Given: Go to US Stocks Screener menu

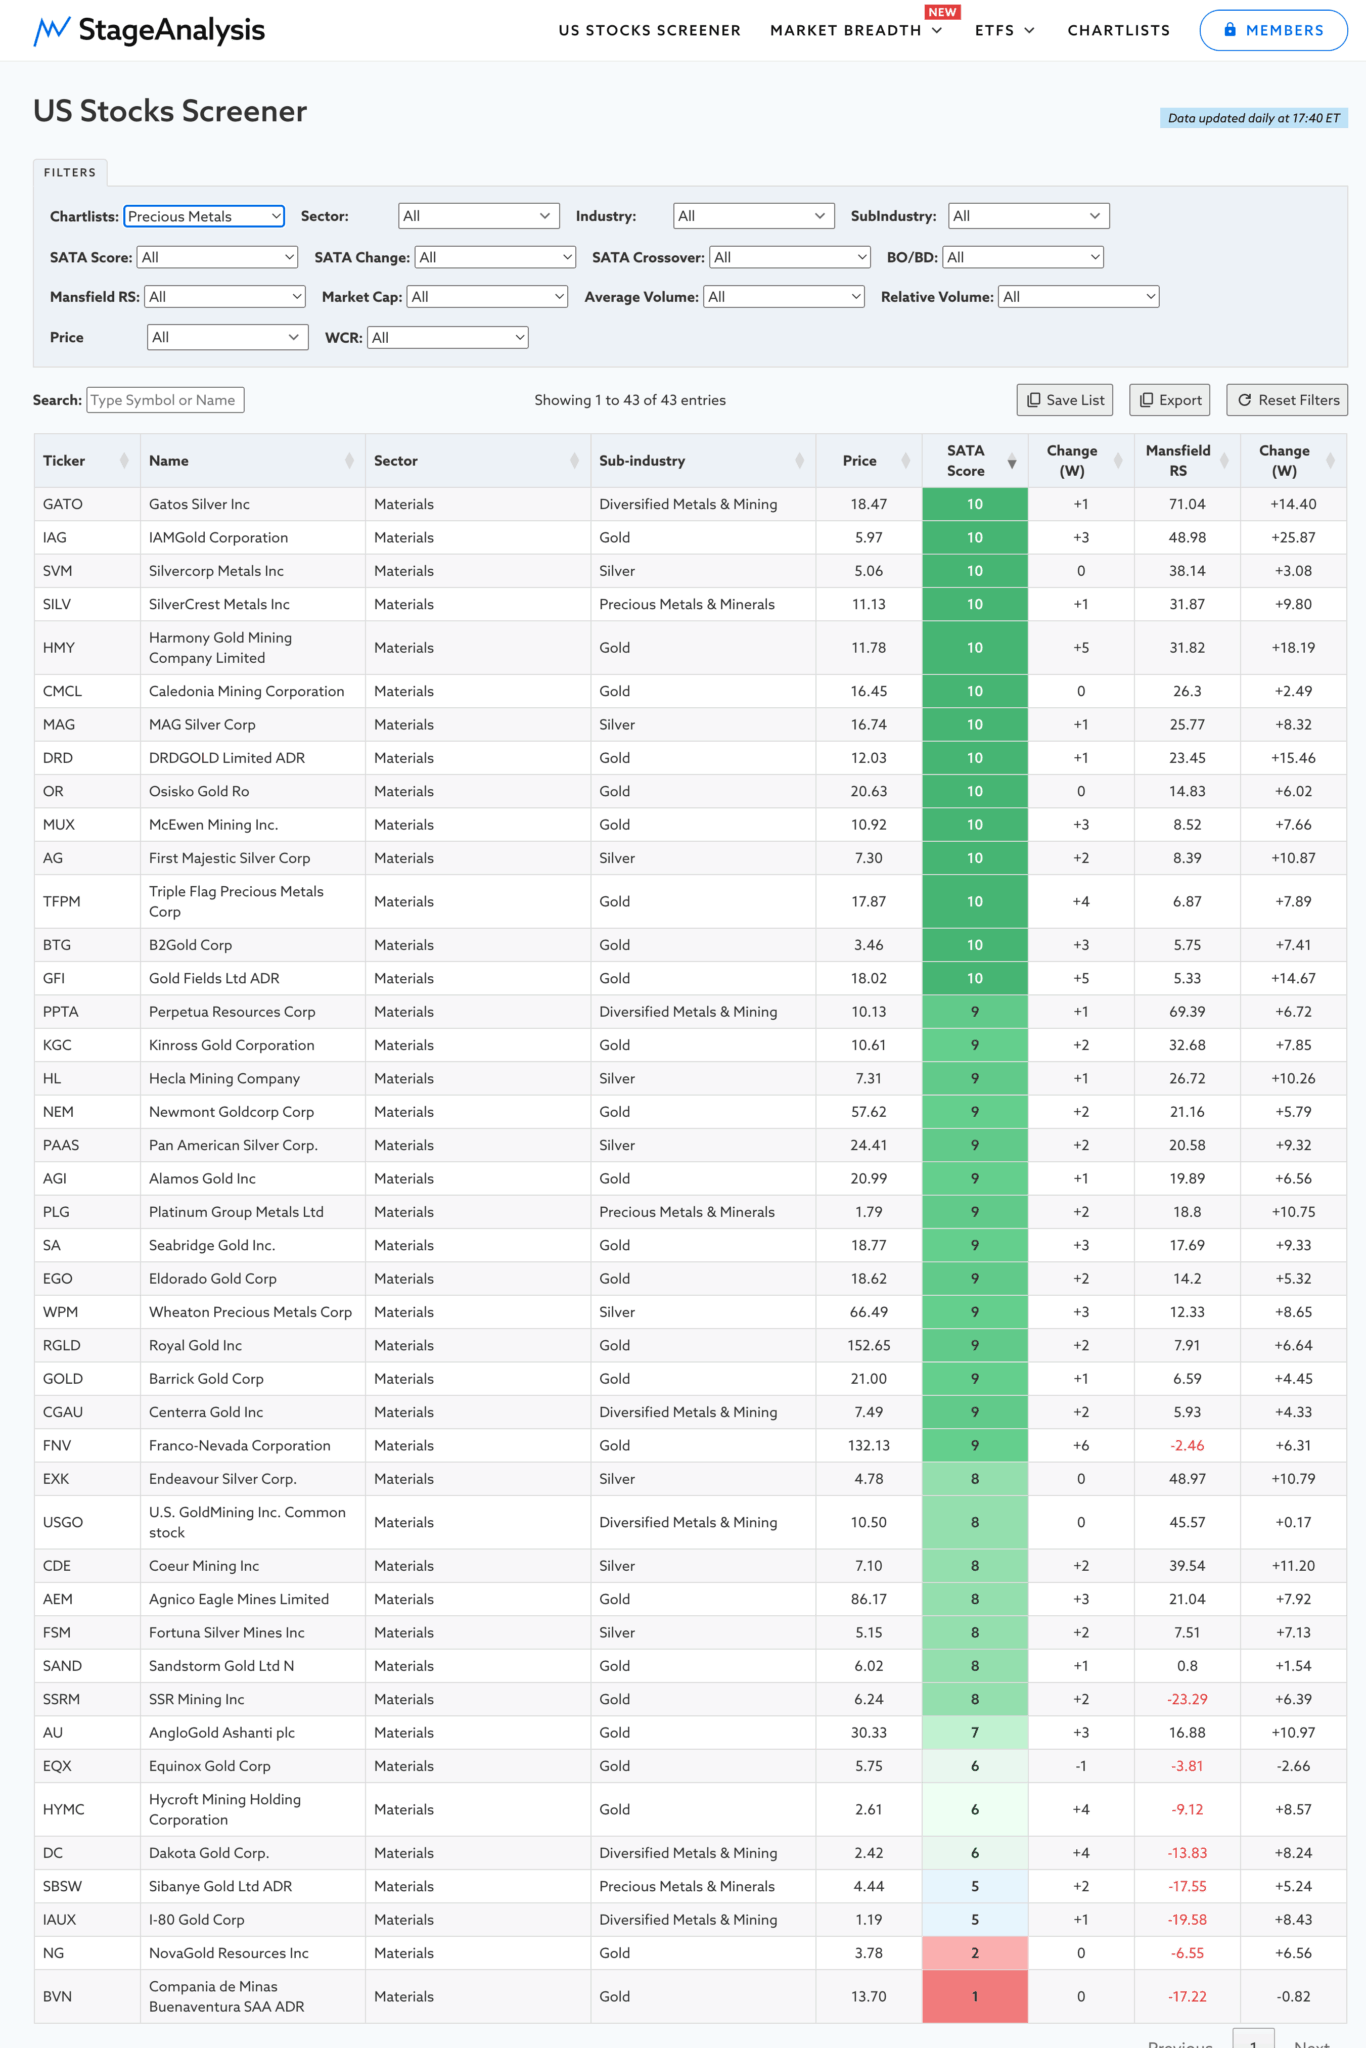Looking at the screenshot, I should pos(650,30).
